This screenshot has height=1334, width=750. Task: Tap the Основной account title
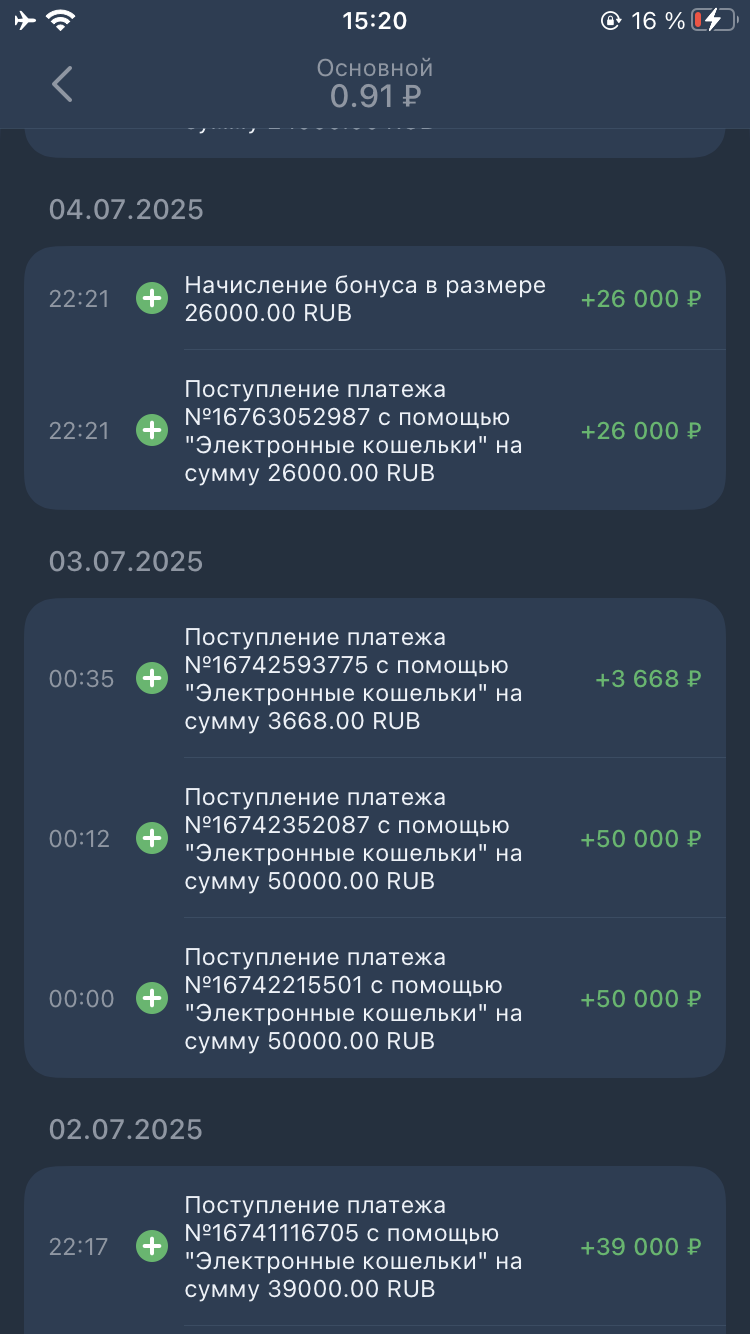375,68
